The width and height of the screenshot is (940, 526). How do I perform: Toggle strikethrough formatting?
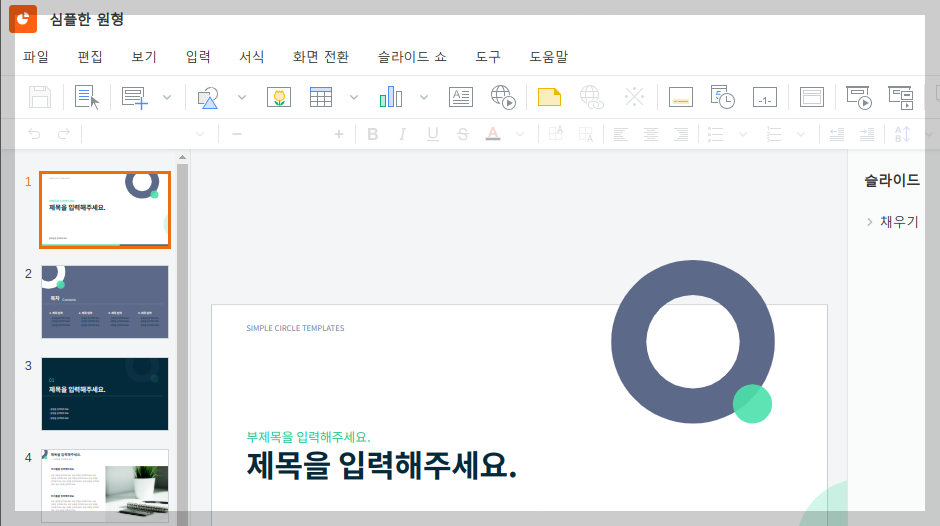click(463, 134)
